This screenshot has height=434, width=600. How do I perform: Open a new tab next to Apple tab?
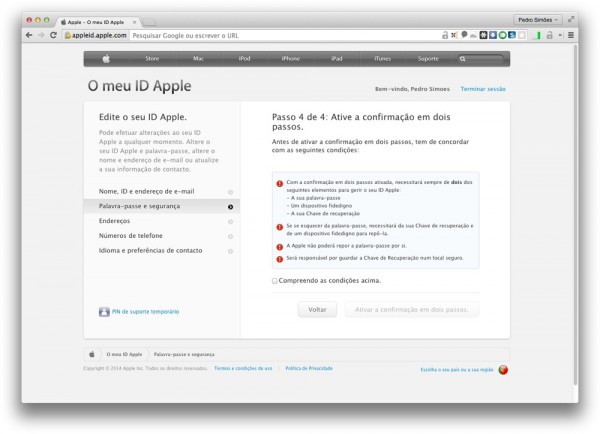click(x=149, y=22)
